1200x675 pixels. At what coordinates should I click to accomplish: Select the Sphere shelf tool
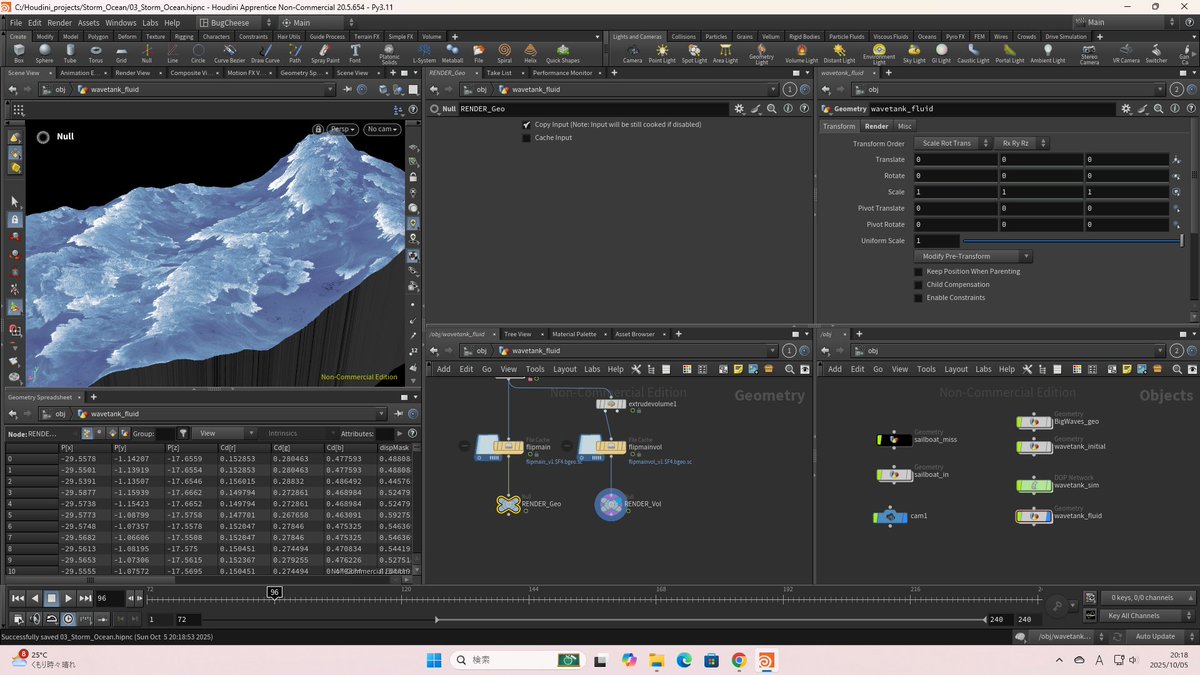(x=44, y=52)
